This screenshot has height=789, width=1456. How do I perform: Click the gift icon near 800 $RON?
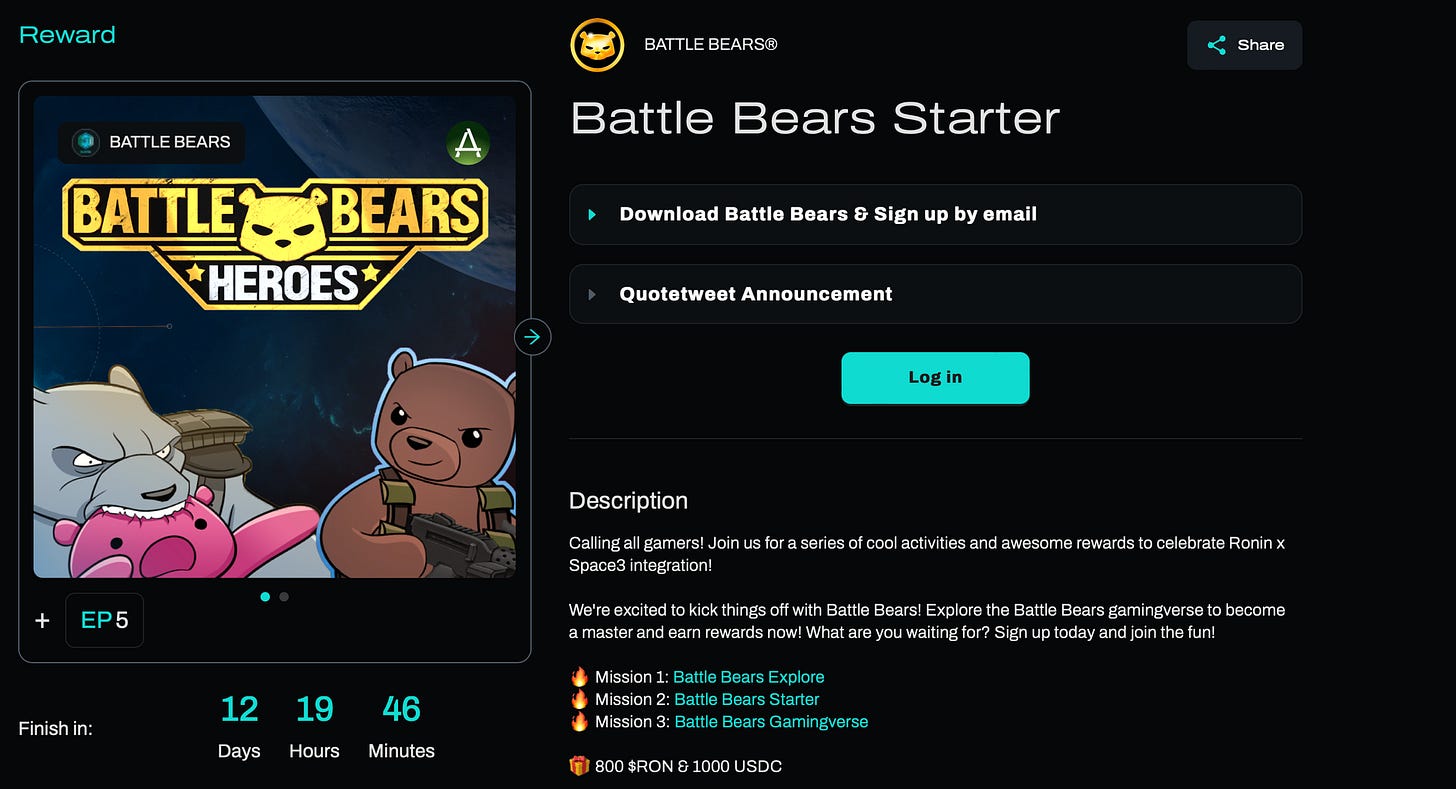tap(579, 766)
